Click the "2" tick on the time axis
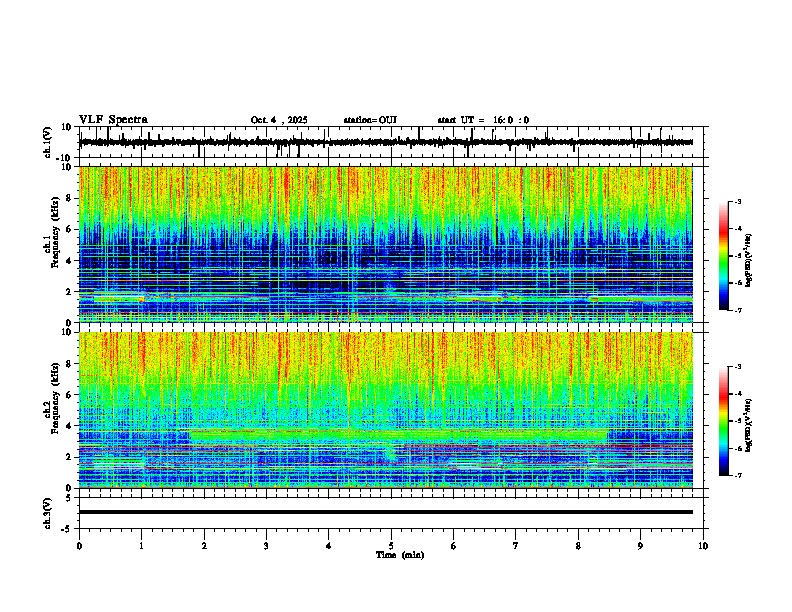Image resolution: width=792 pixels, height=612 pixels. click(204, 546)
